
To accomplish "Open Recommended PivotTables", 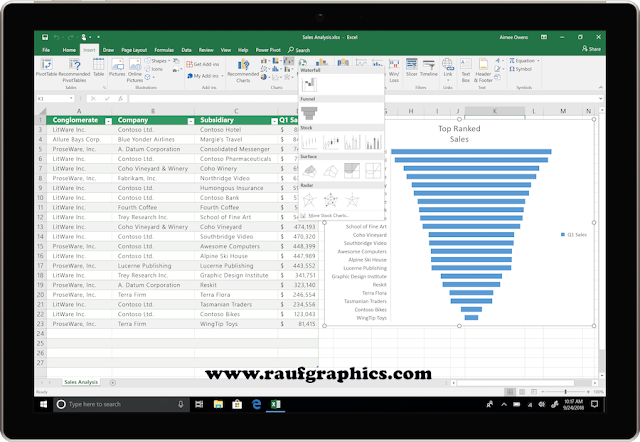I will click(x=74, y=70).
